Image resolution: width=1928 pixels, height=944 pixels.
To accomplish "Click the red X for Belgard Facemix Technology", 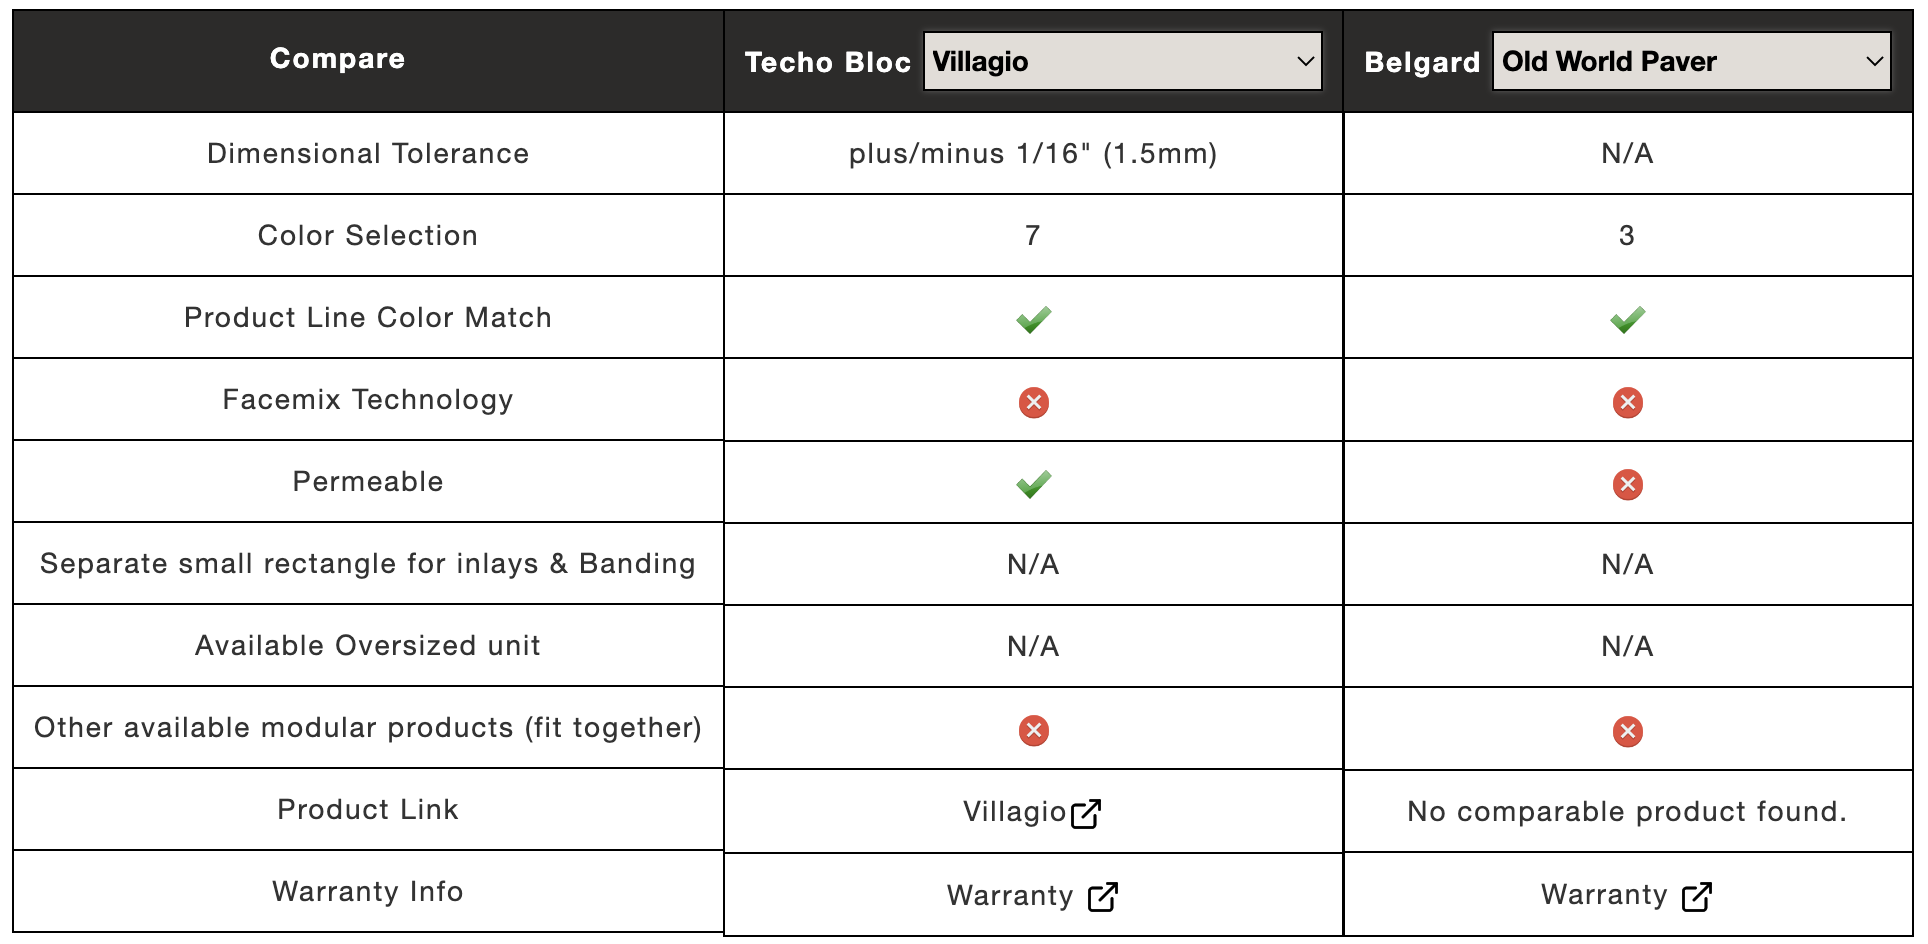I will tap(1627, 402).
